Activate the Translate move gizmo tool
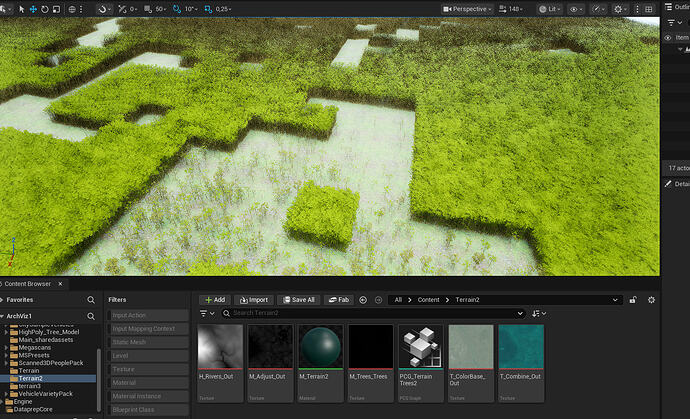 [33, 9]
